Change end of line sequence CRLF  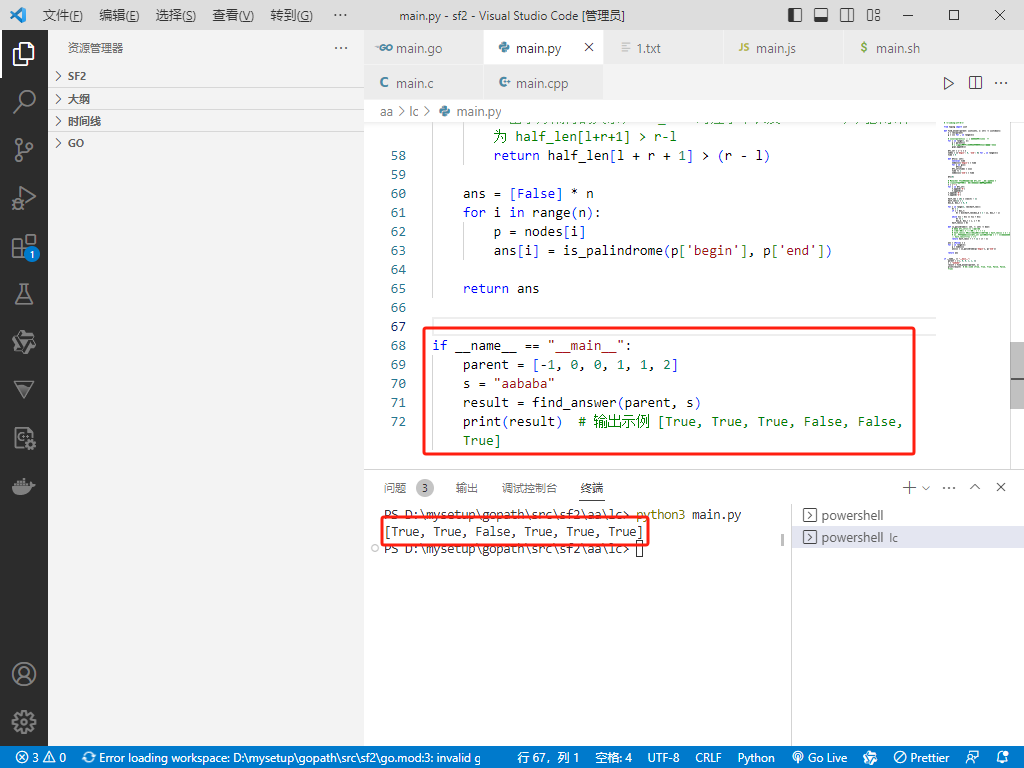click(x=708, y=758)
